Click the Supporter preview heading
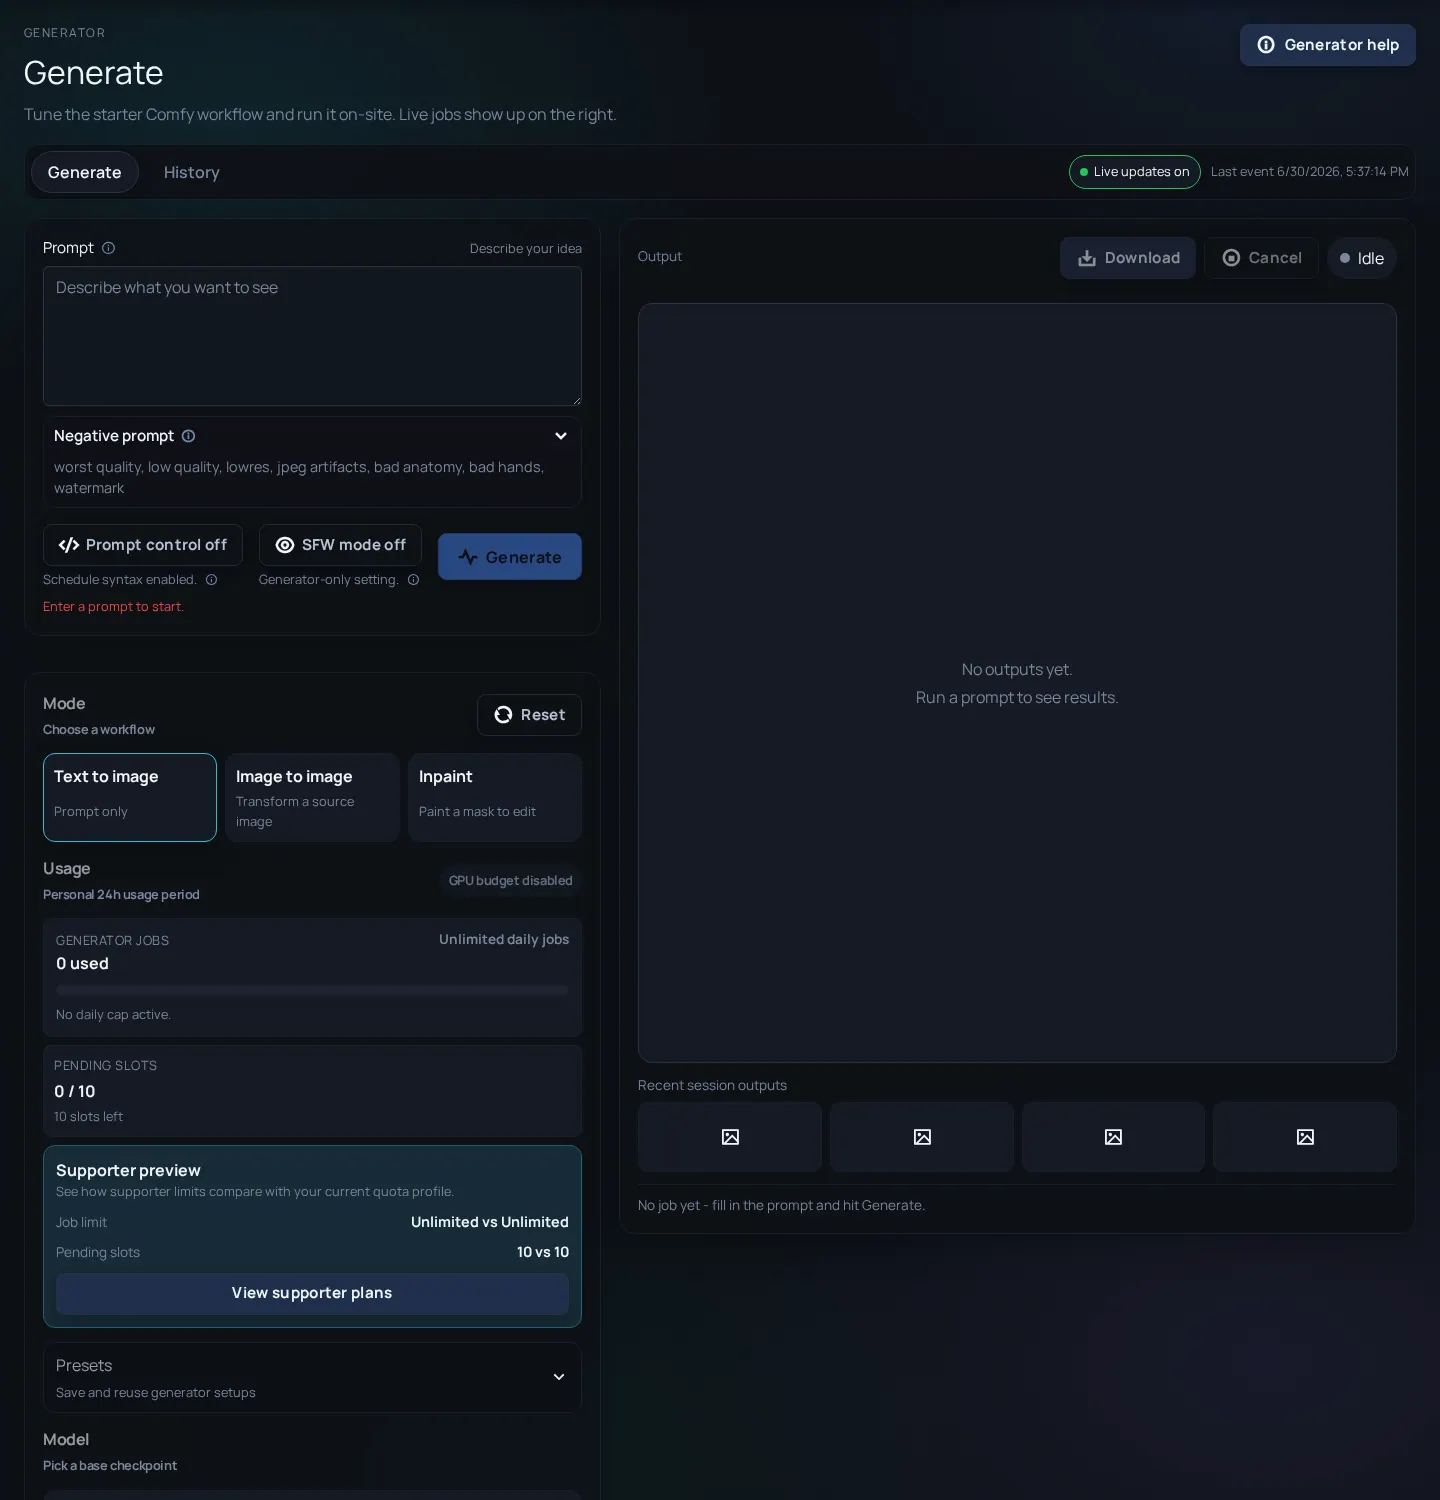 point(128,1170)
